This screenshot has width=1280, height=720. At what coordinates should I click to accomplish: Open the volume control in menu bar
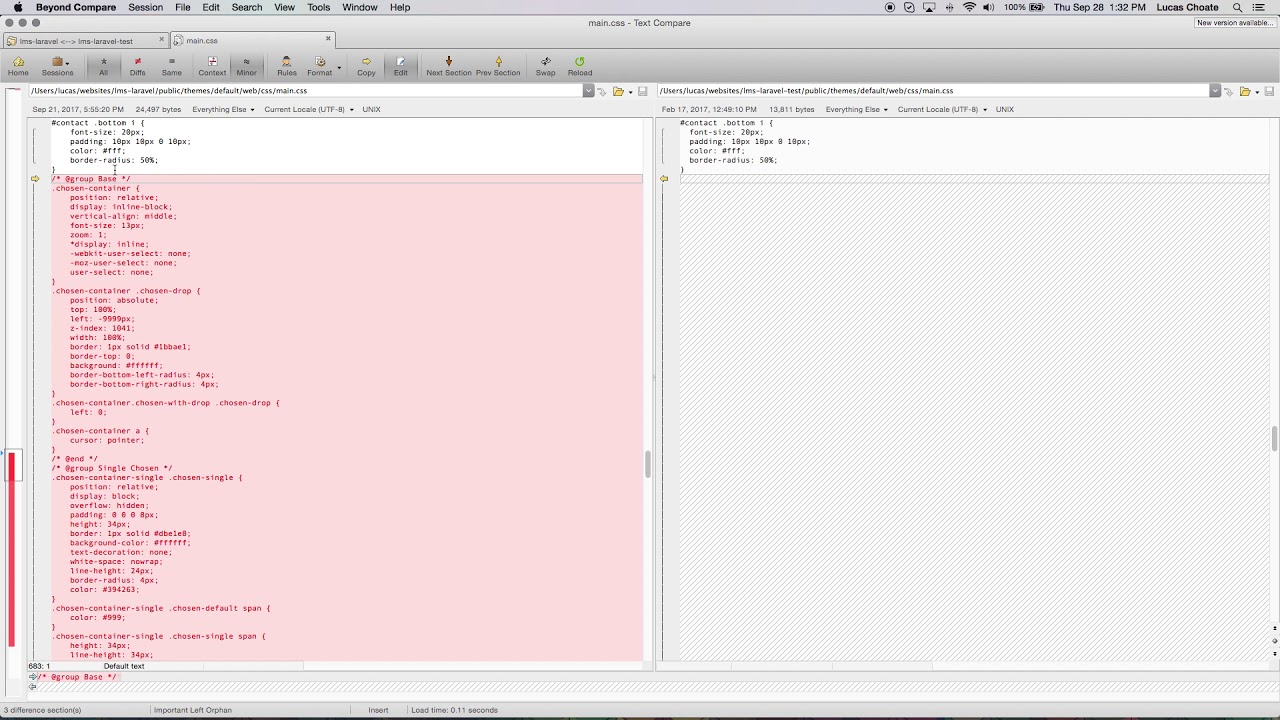[x=989, y=7]
